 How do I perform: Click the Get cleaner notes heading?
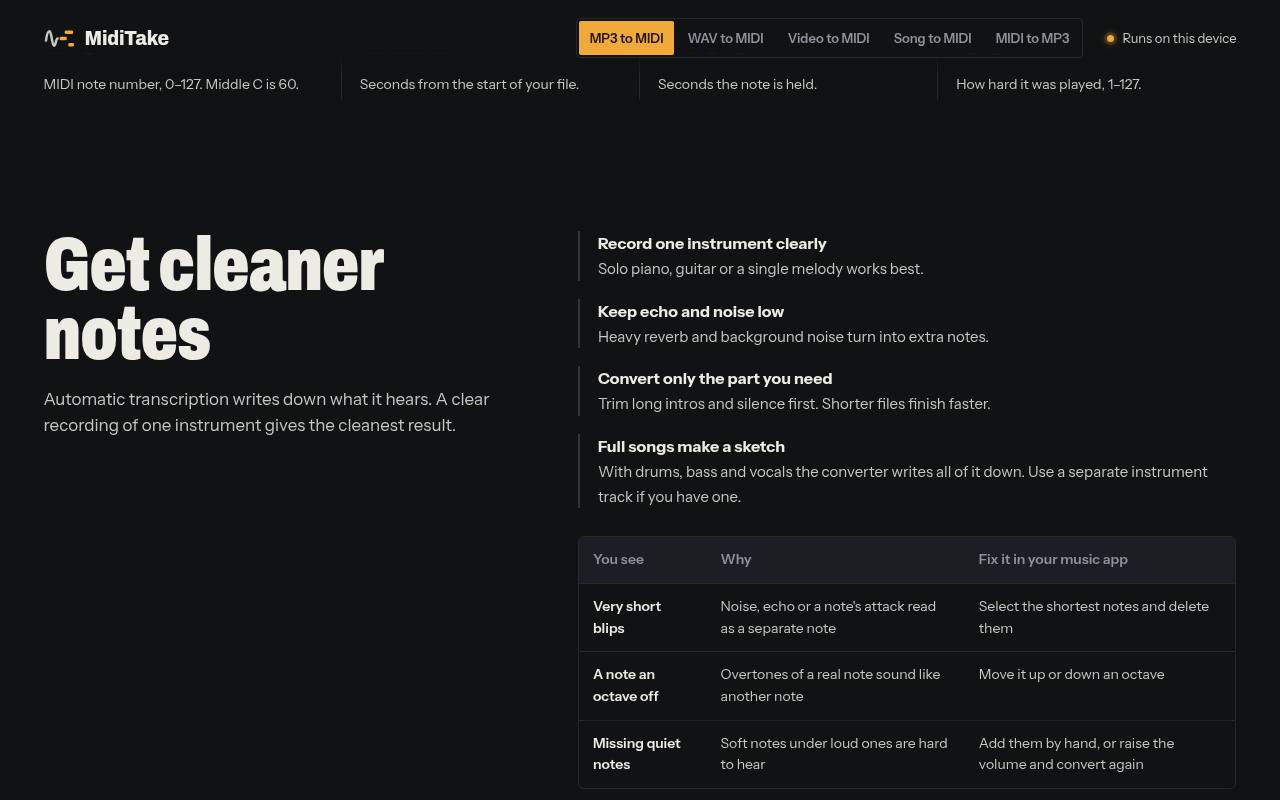tap(214, 298)
